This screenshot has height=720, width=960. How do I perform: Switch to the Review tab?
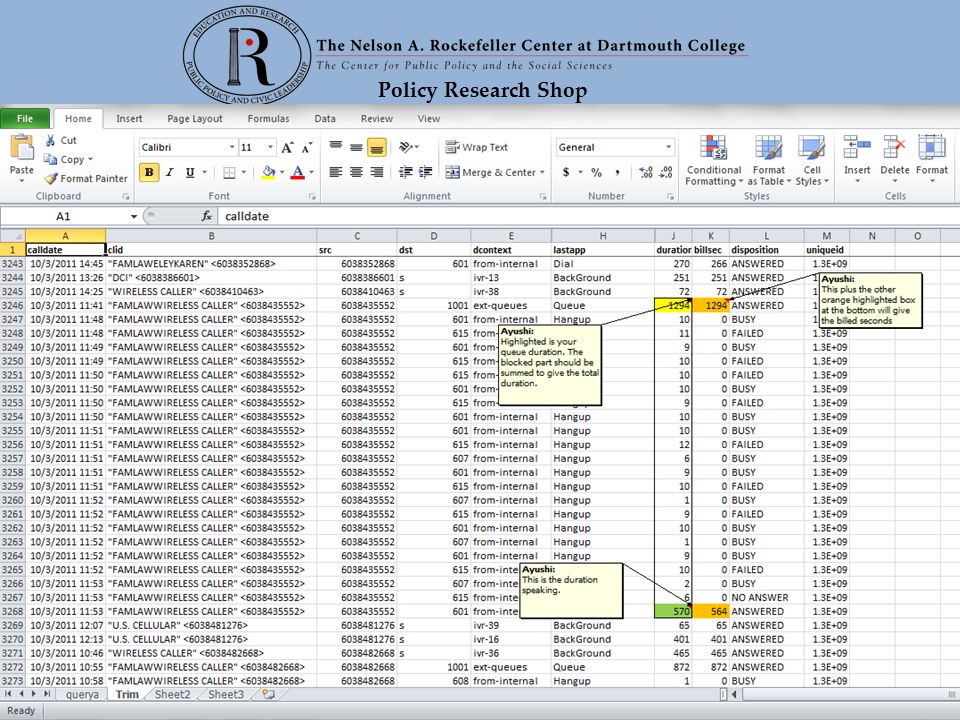point(377,119)
